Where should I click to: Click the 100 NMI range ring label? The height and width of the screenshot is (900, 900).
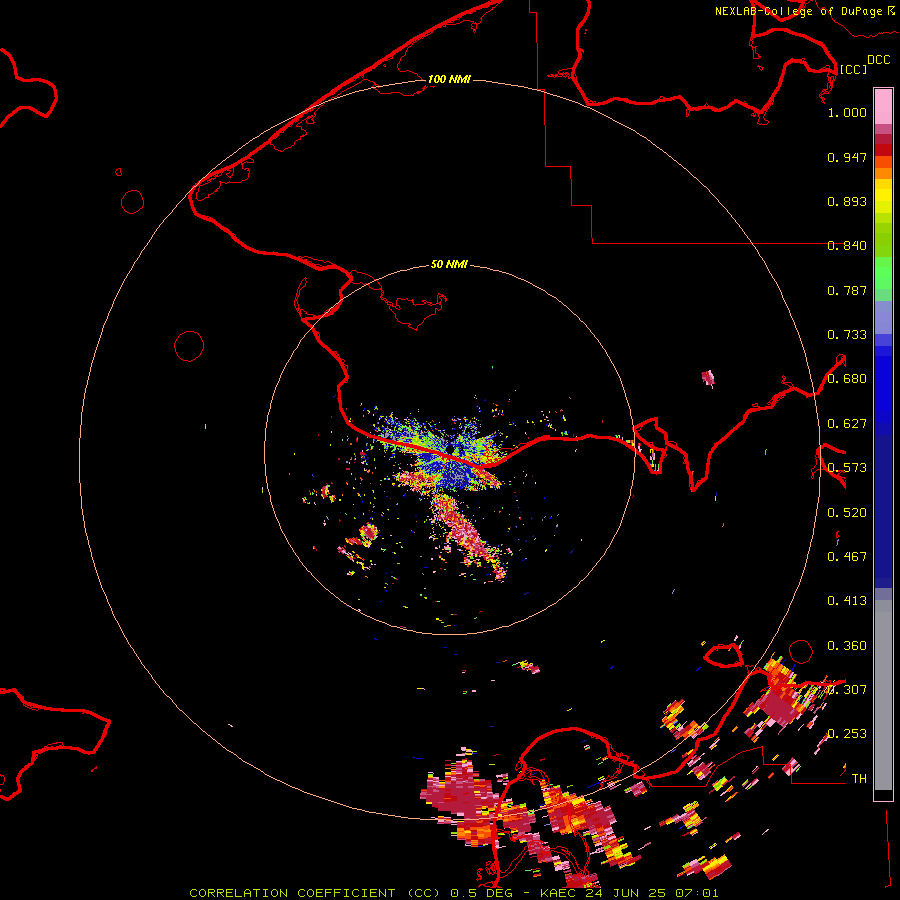tap(449, 79)
